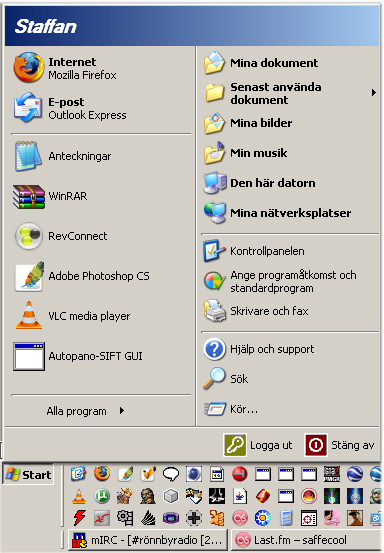
Task: Open Den här datorn
Action: (x=290, y=183)
